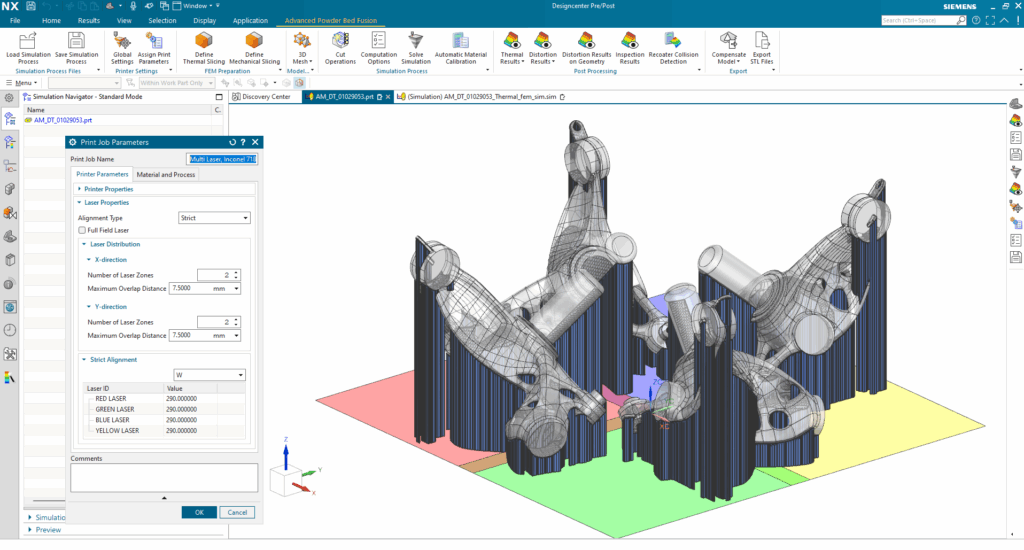Open the Inspection Results tool
This screenshot has height=550, width=1024.
630,40
